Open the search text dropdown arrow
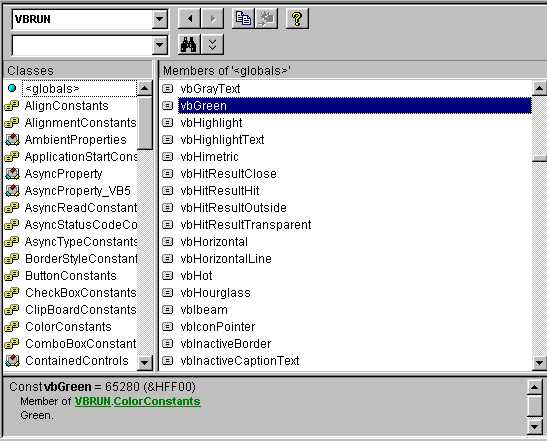 click(159, 45)
